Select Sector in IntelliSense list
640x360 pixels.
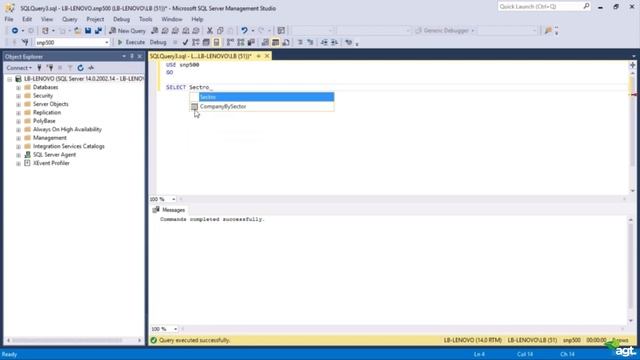point(267,97)
